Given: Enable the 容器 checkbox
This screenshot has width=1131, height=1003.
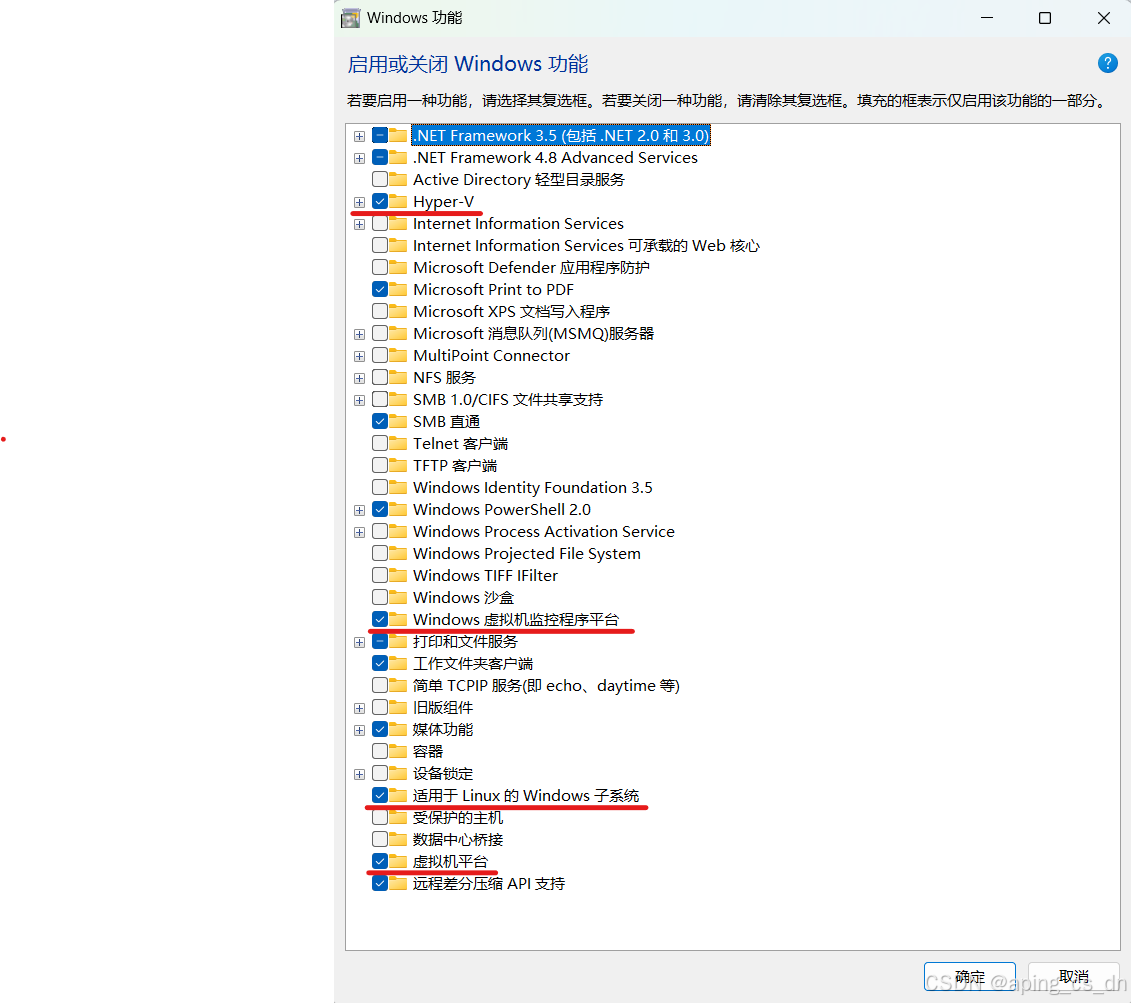Looking at the screenshot, I should point(380,751).
